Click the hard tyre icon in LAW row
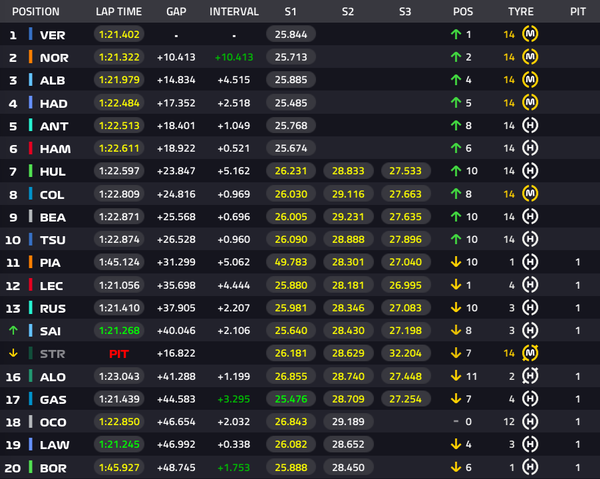Image resolution: width=600 pixels, height=479 pixels. pyautogui.click(x=530, y=445)
